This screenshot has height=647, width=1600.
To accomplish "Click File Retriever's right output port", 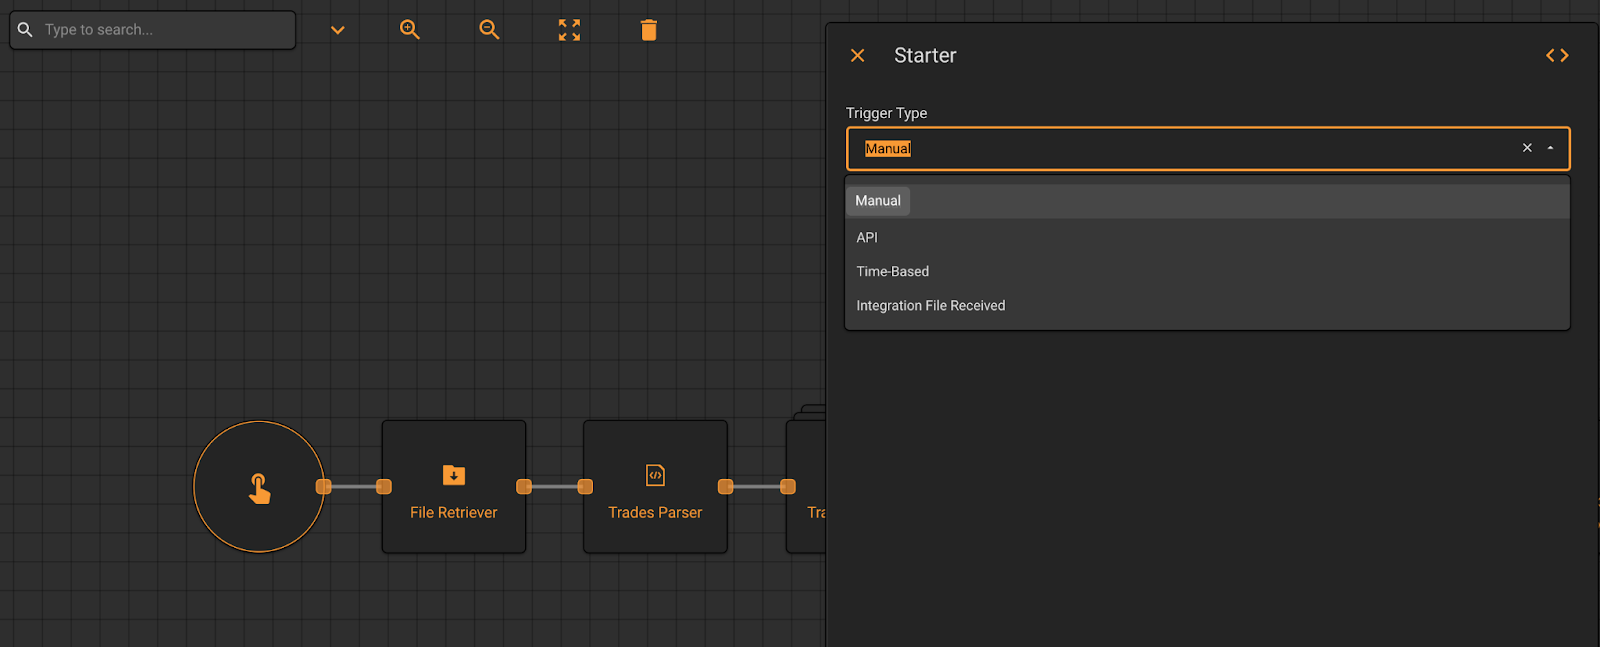I will [x=524, y=487].
